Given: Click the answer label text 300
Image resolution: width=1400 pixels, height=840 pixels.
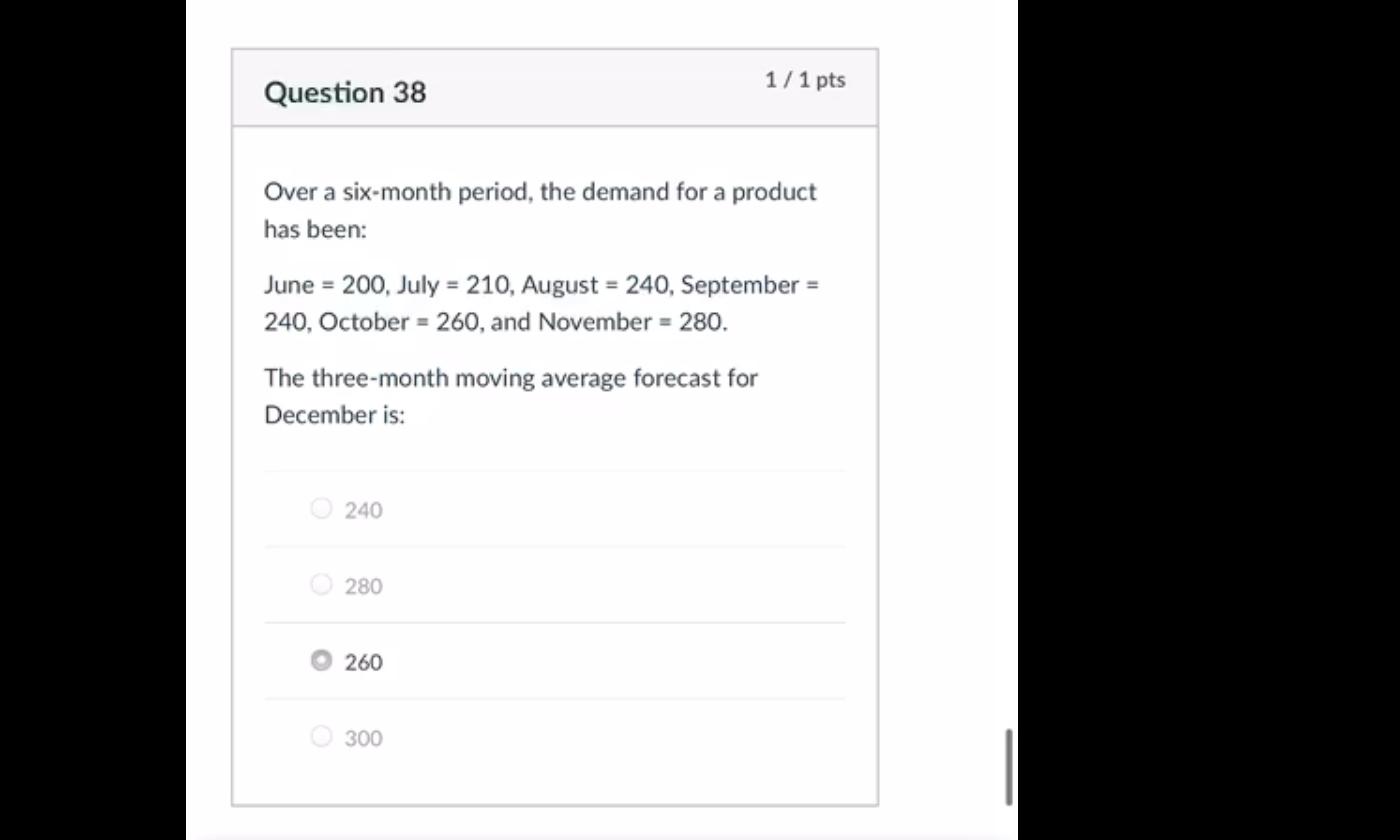Looking at the screenshot, I should tap(362, 738).
